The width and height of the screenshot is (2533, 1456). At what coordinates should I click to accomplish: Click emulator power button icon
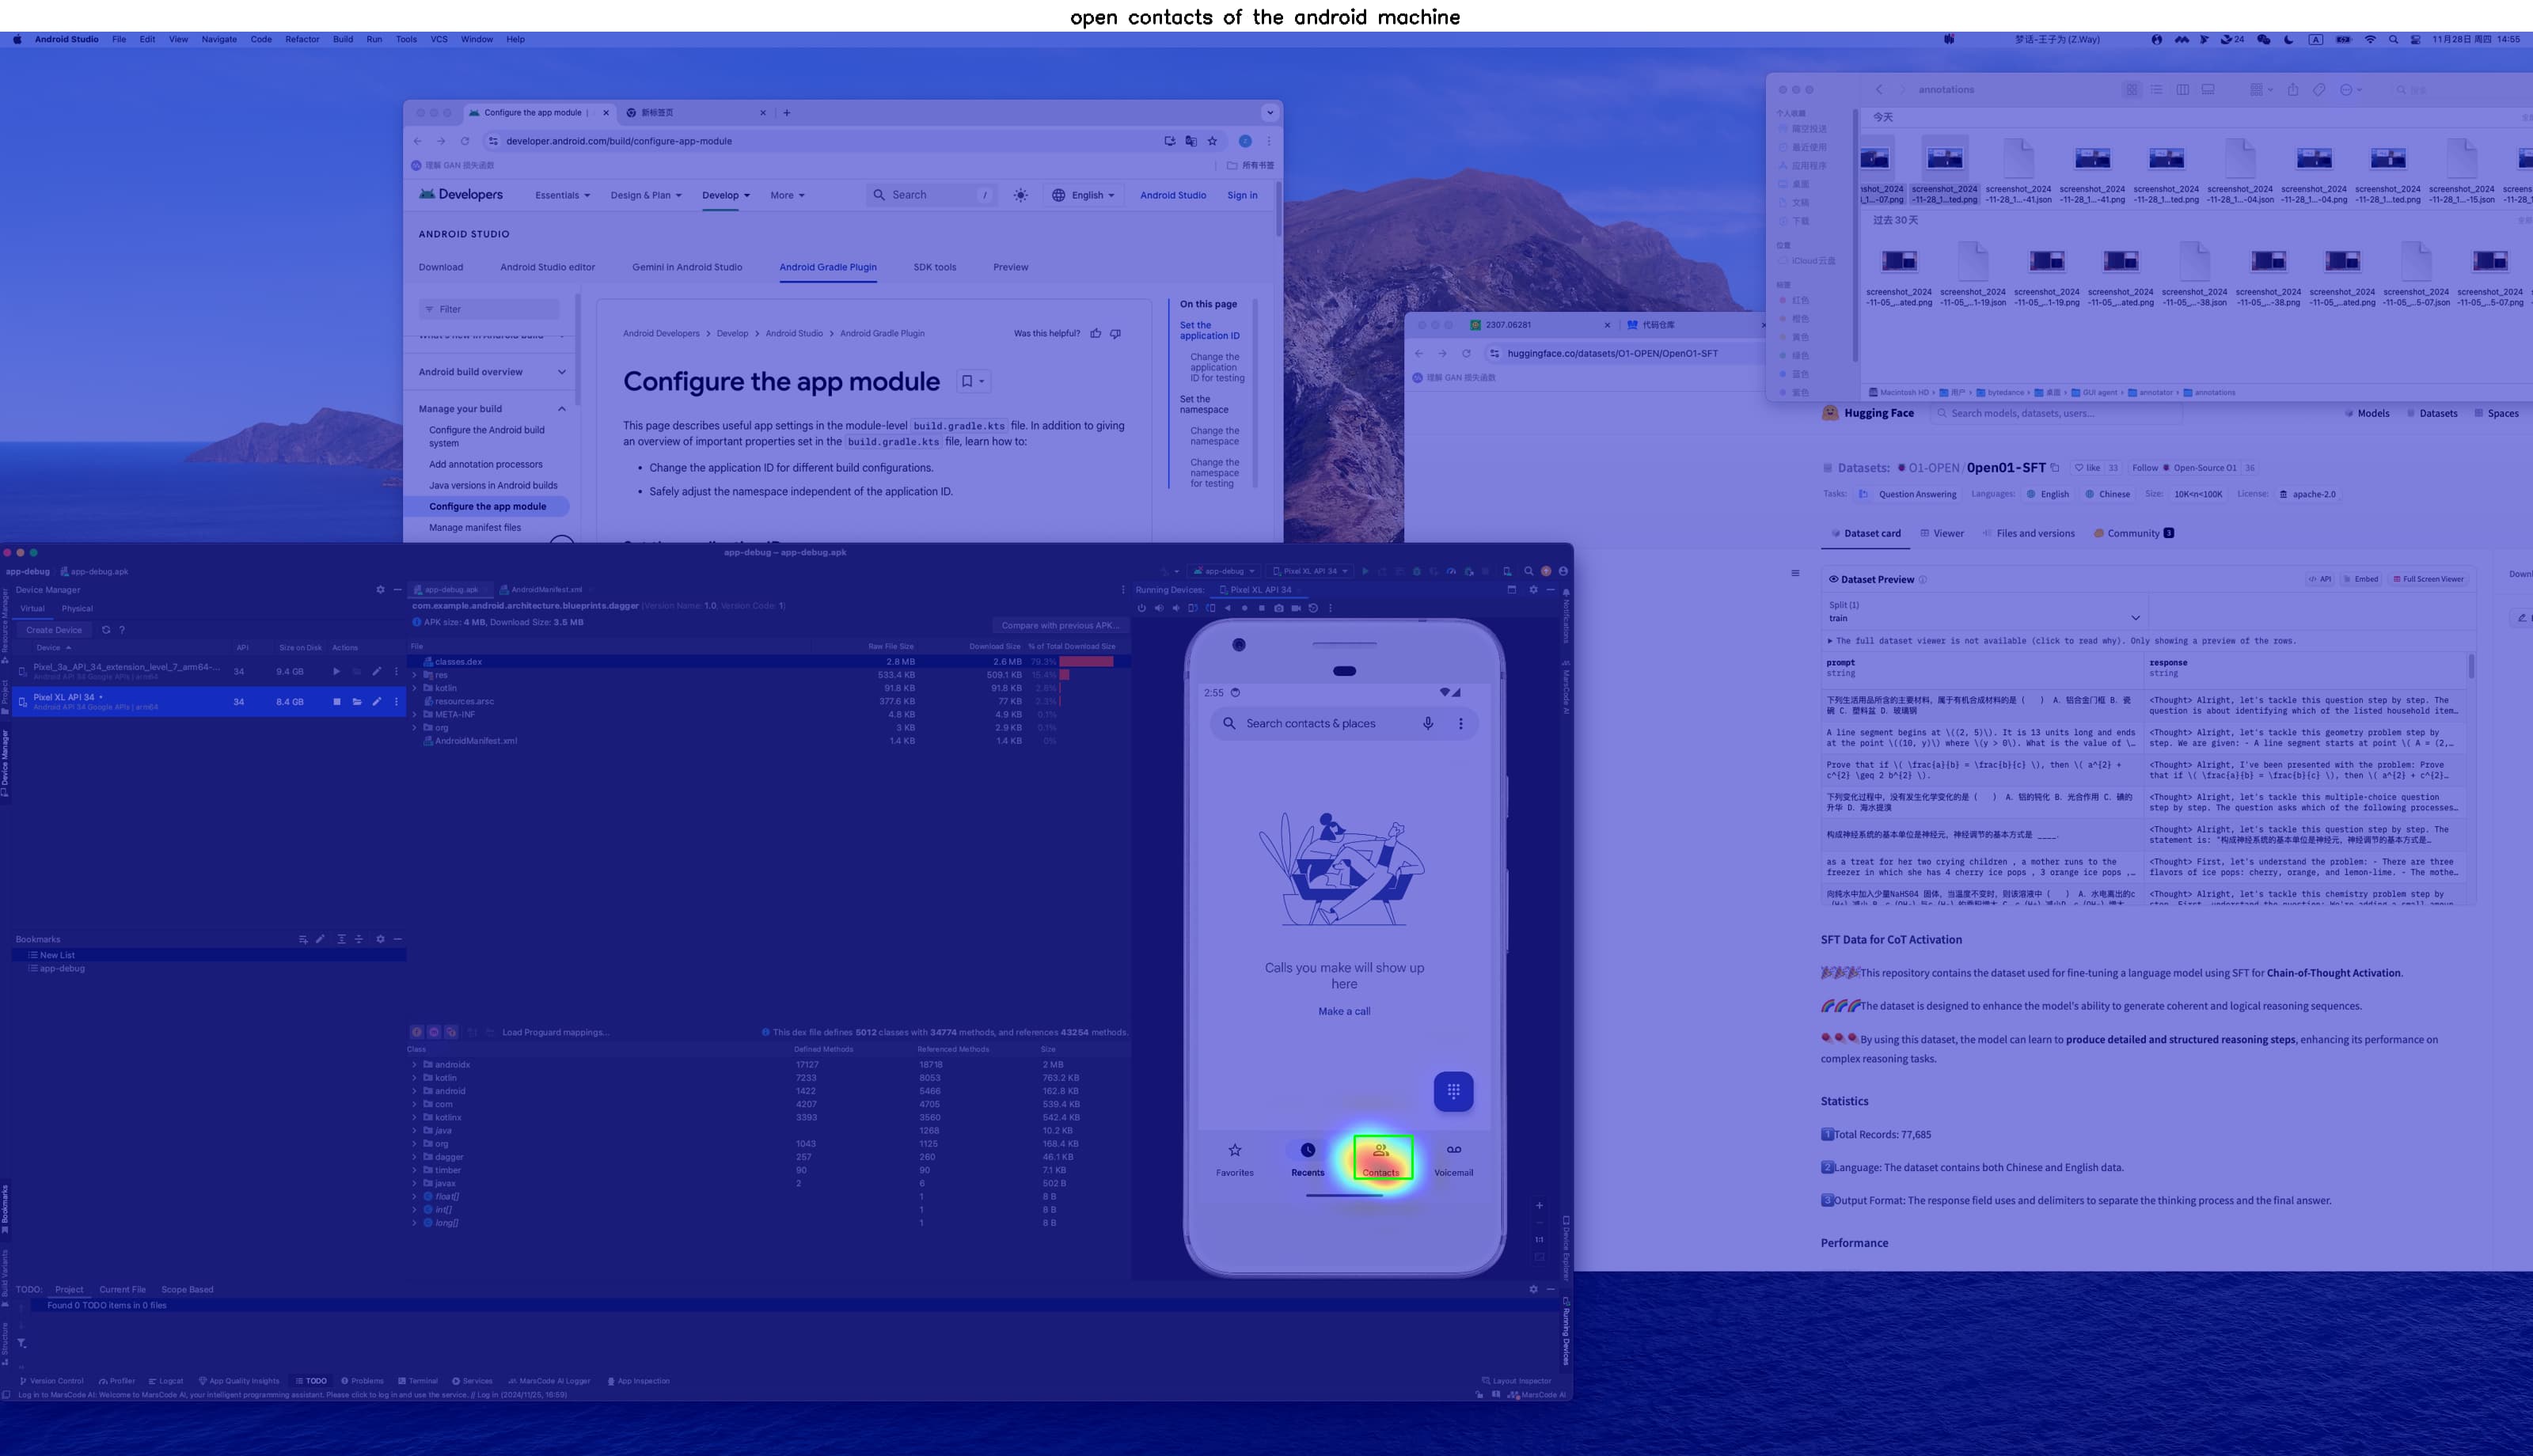pyautogui.click(x=1141, y=608)
